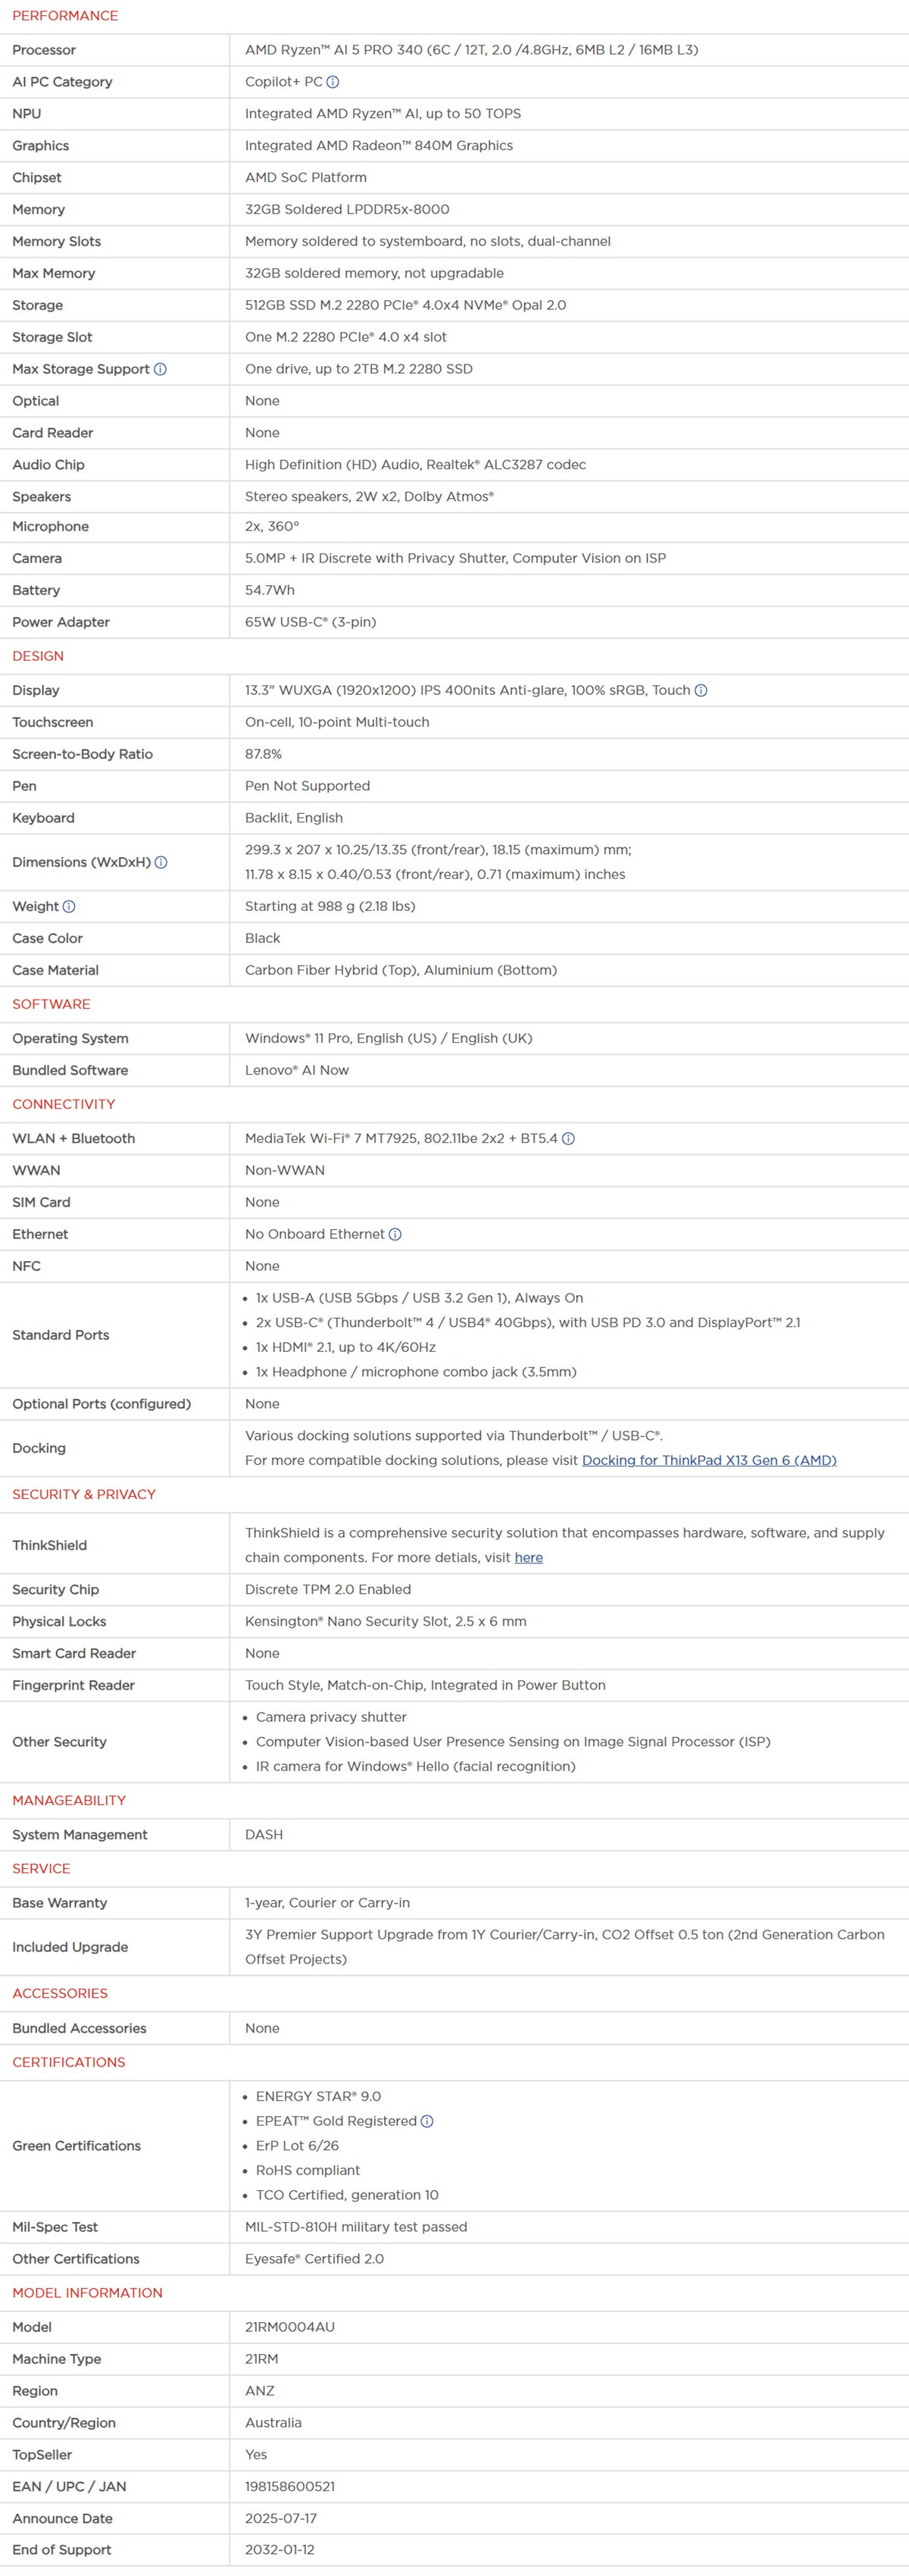Show the Dimensions (WxDxH) info tooltip icon

[161, 862]
